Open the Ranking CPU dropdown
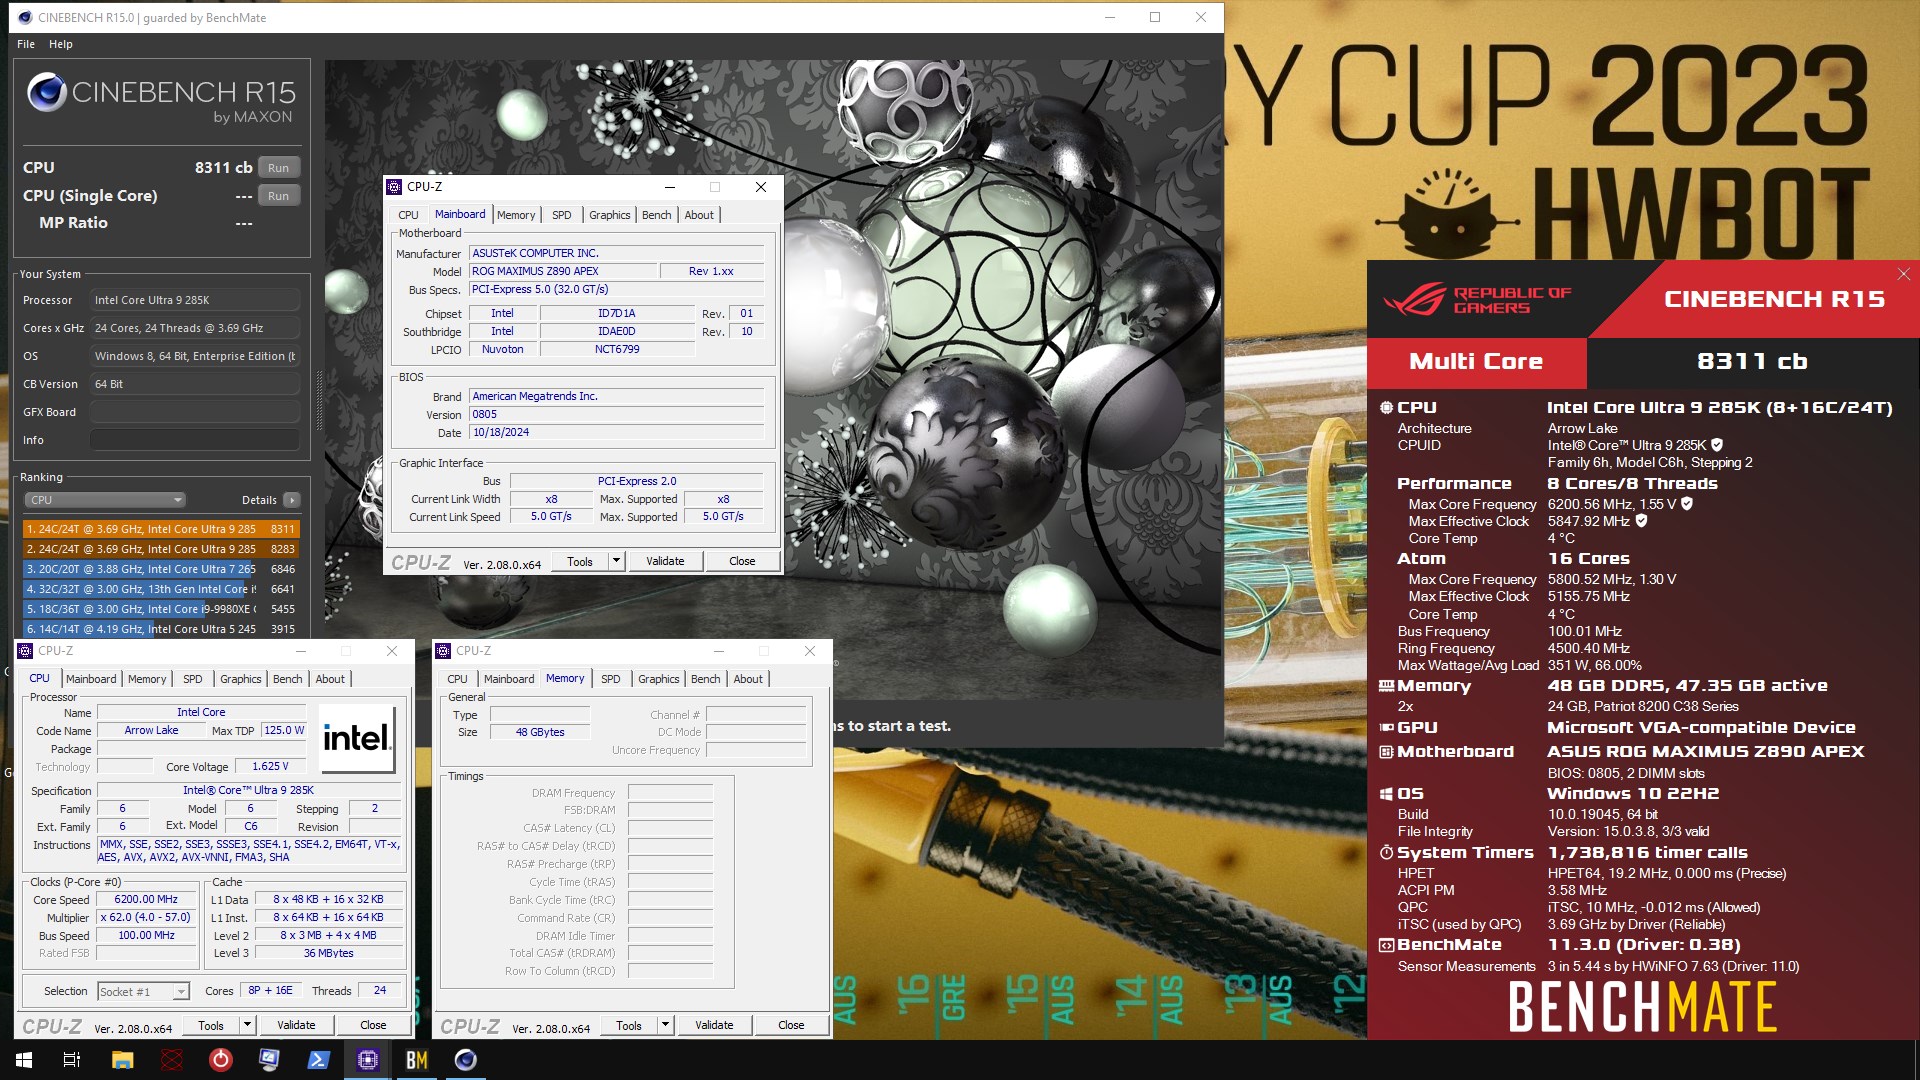The height and width of the screenshot is (1080, 1920). [105, 500]
